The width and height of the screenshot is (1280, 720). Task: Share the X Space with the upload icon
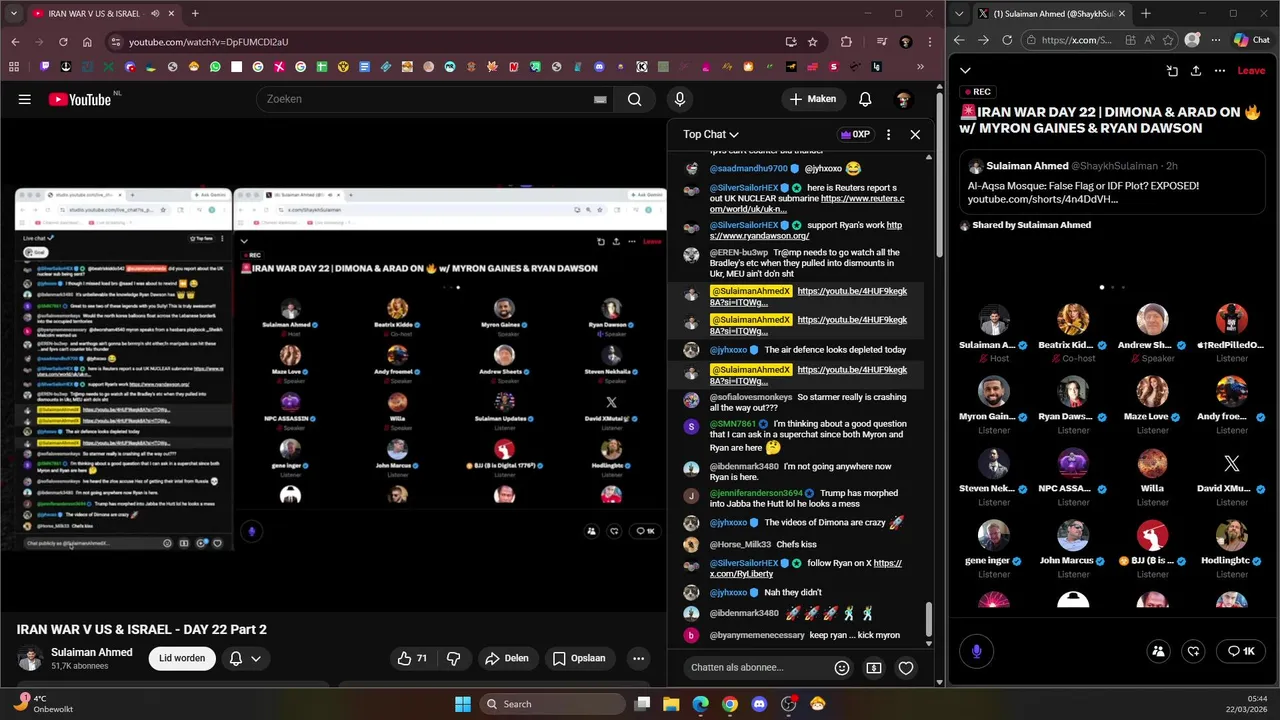pos(1196,70)
